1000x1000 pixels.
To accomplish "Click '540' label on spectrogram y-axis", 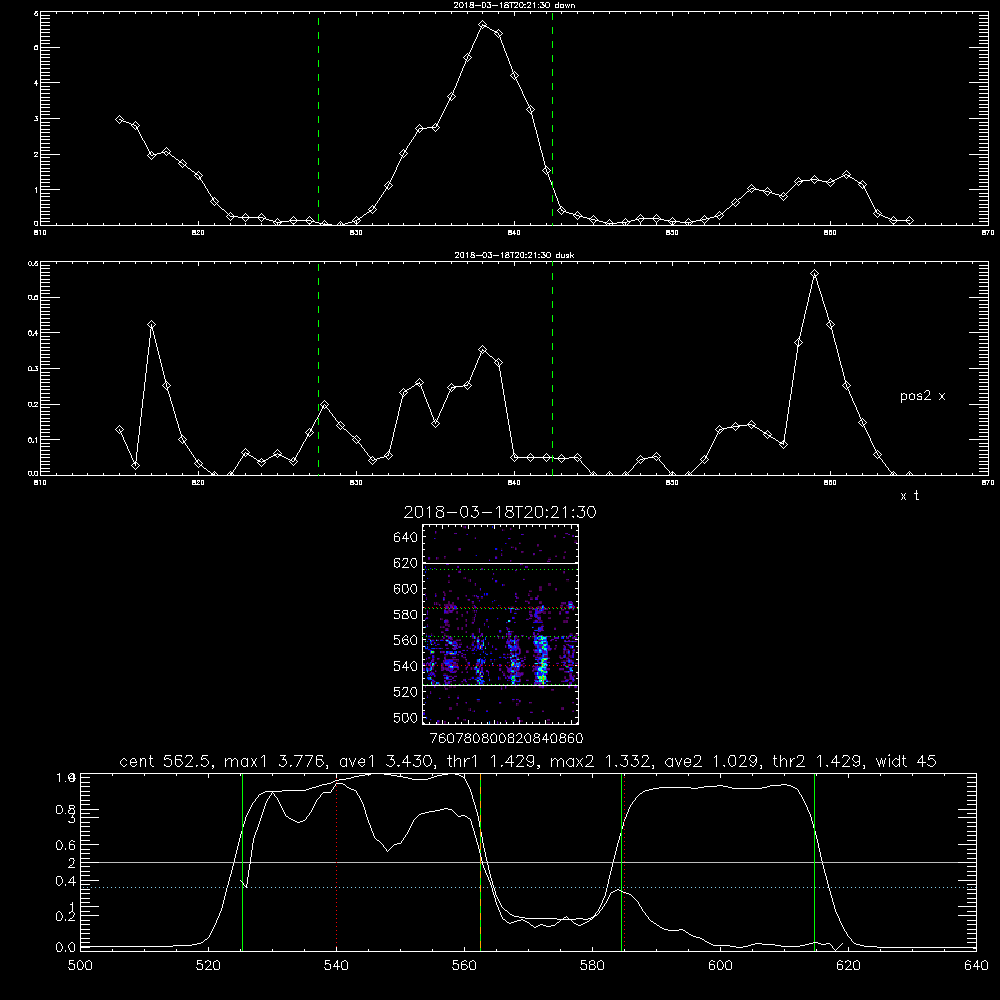I will click(x=406, y=666).
